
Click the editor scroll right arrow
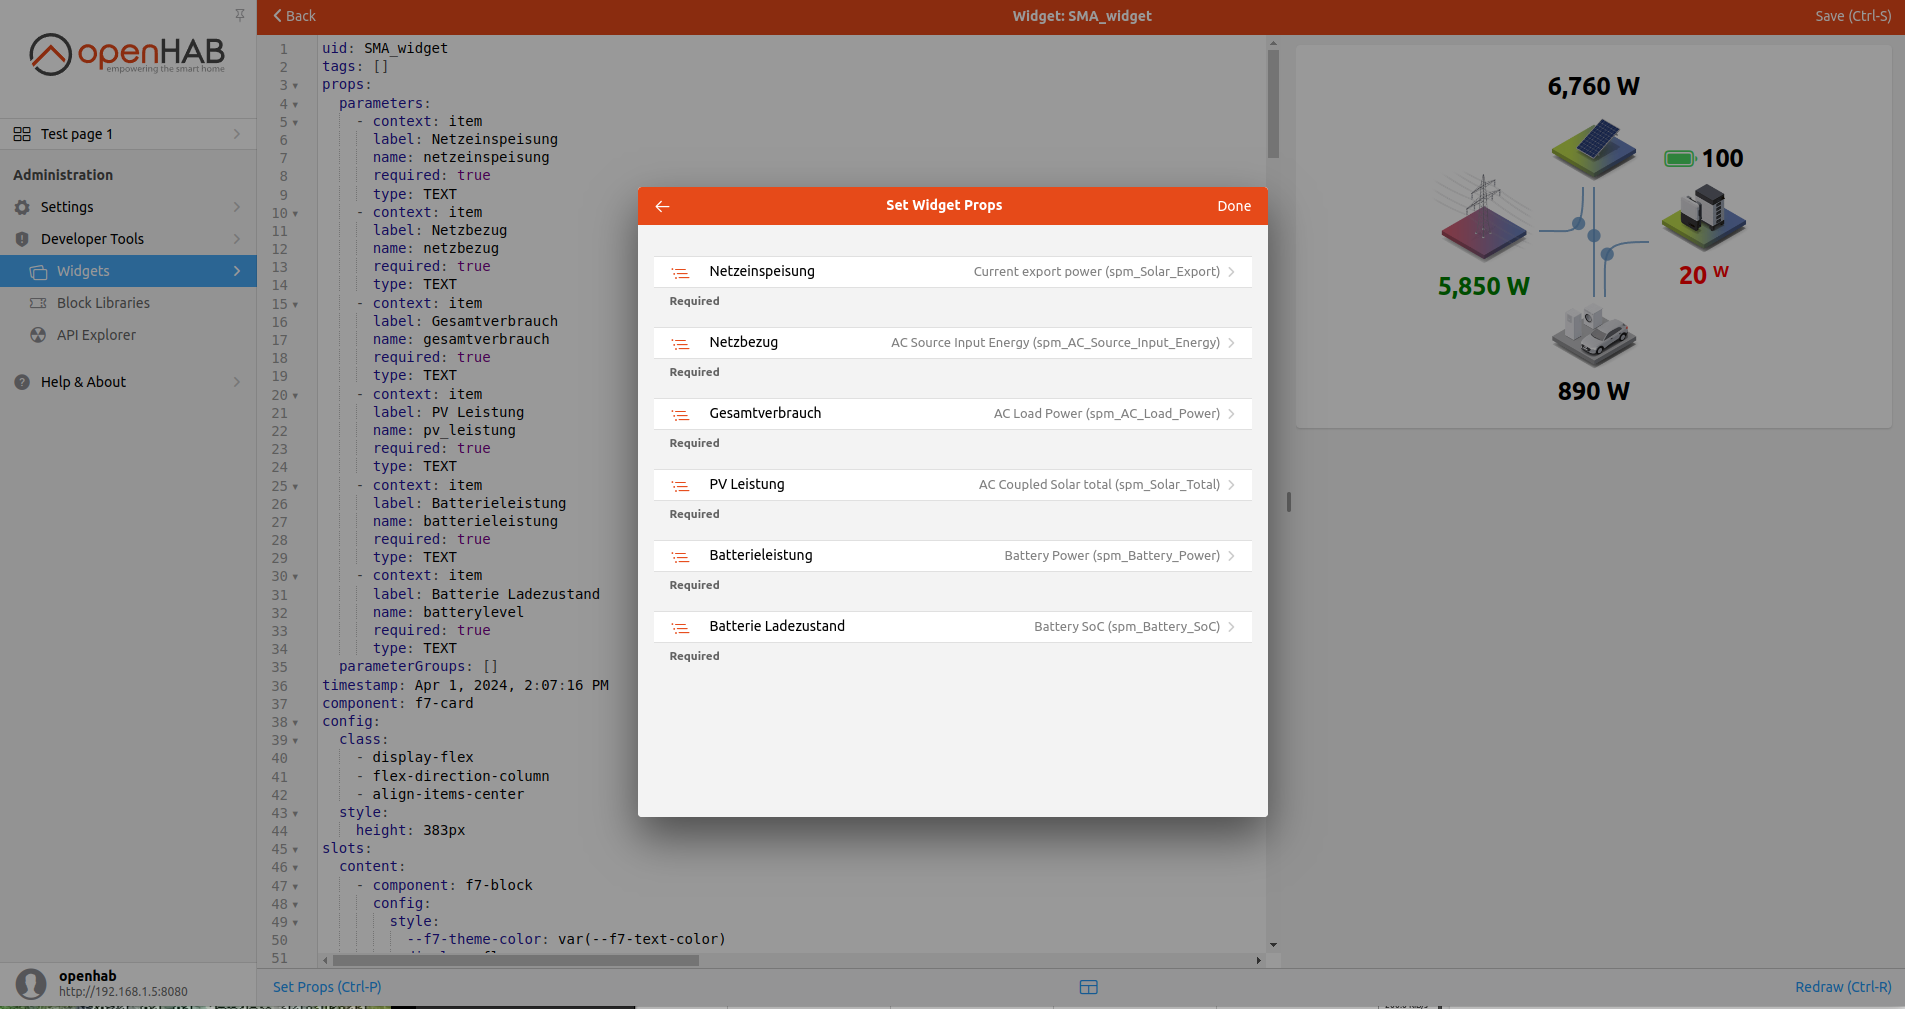coord(1258,960)
